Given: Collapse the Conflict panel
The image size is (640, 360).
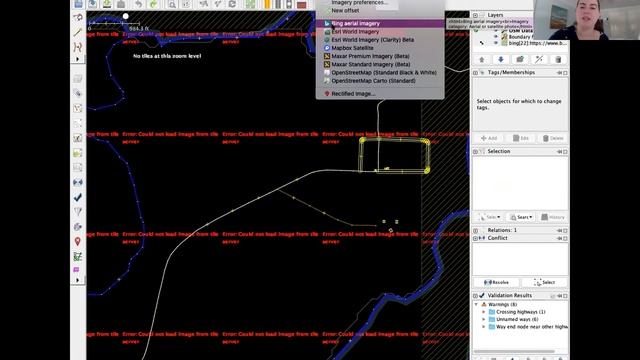Looking at the screenshot, I should point(476,238).
